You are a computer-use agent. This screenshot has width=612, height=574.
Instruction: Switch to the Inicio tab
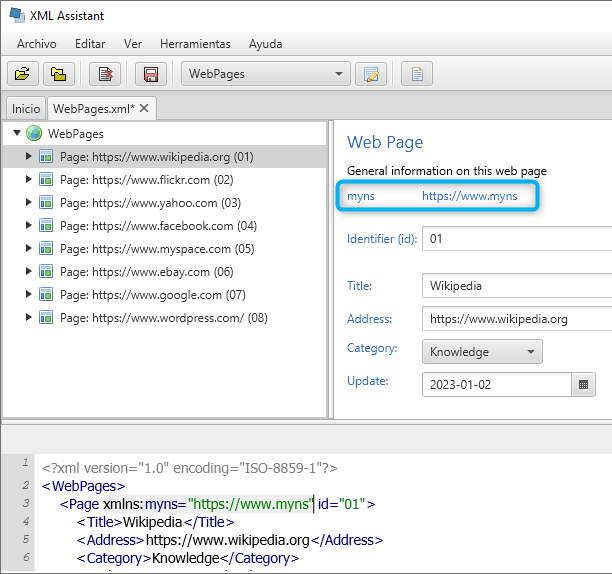click(x=26, y=108)
